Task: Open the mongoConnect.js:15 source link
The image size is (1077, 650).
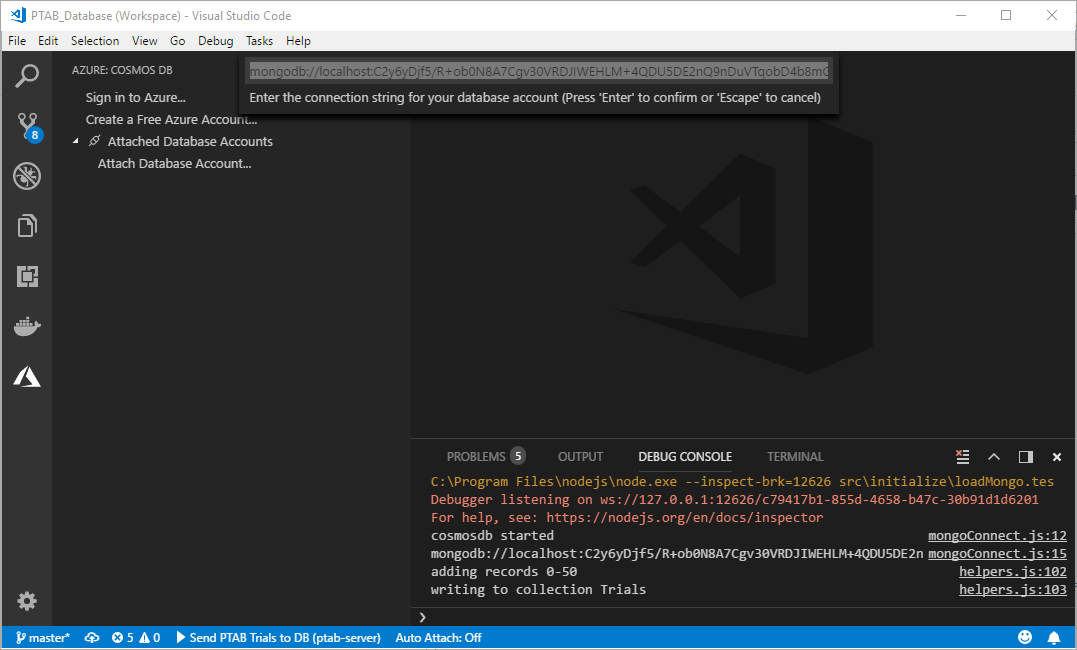Action: (997, 554)
